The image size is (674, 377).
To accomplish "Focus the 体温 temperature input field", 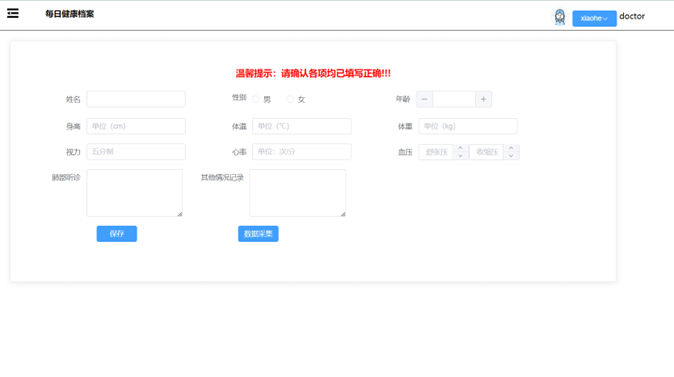I will (x=302, y=126).
